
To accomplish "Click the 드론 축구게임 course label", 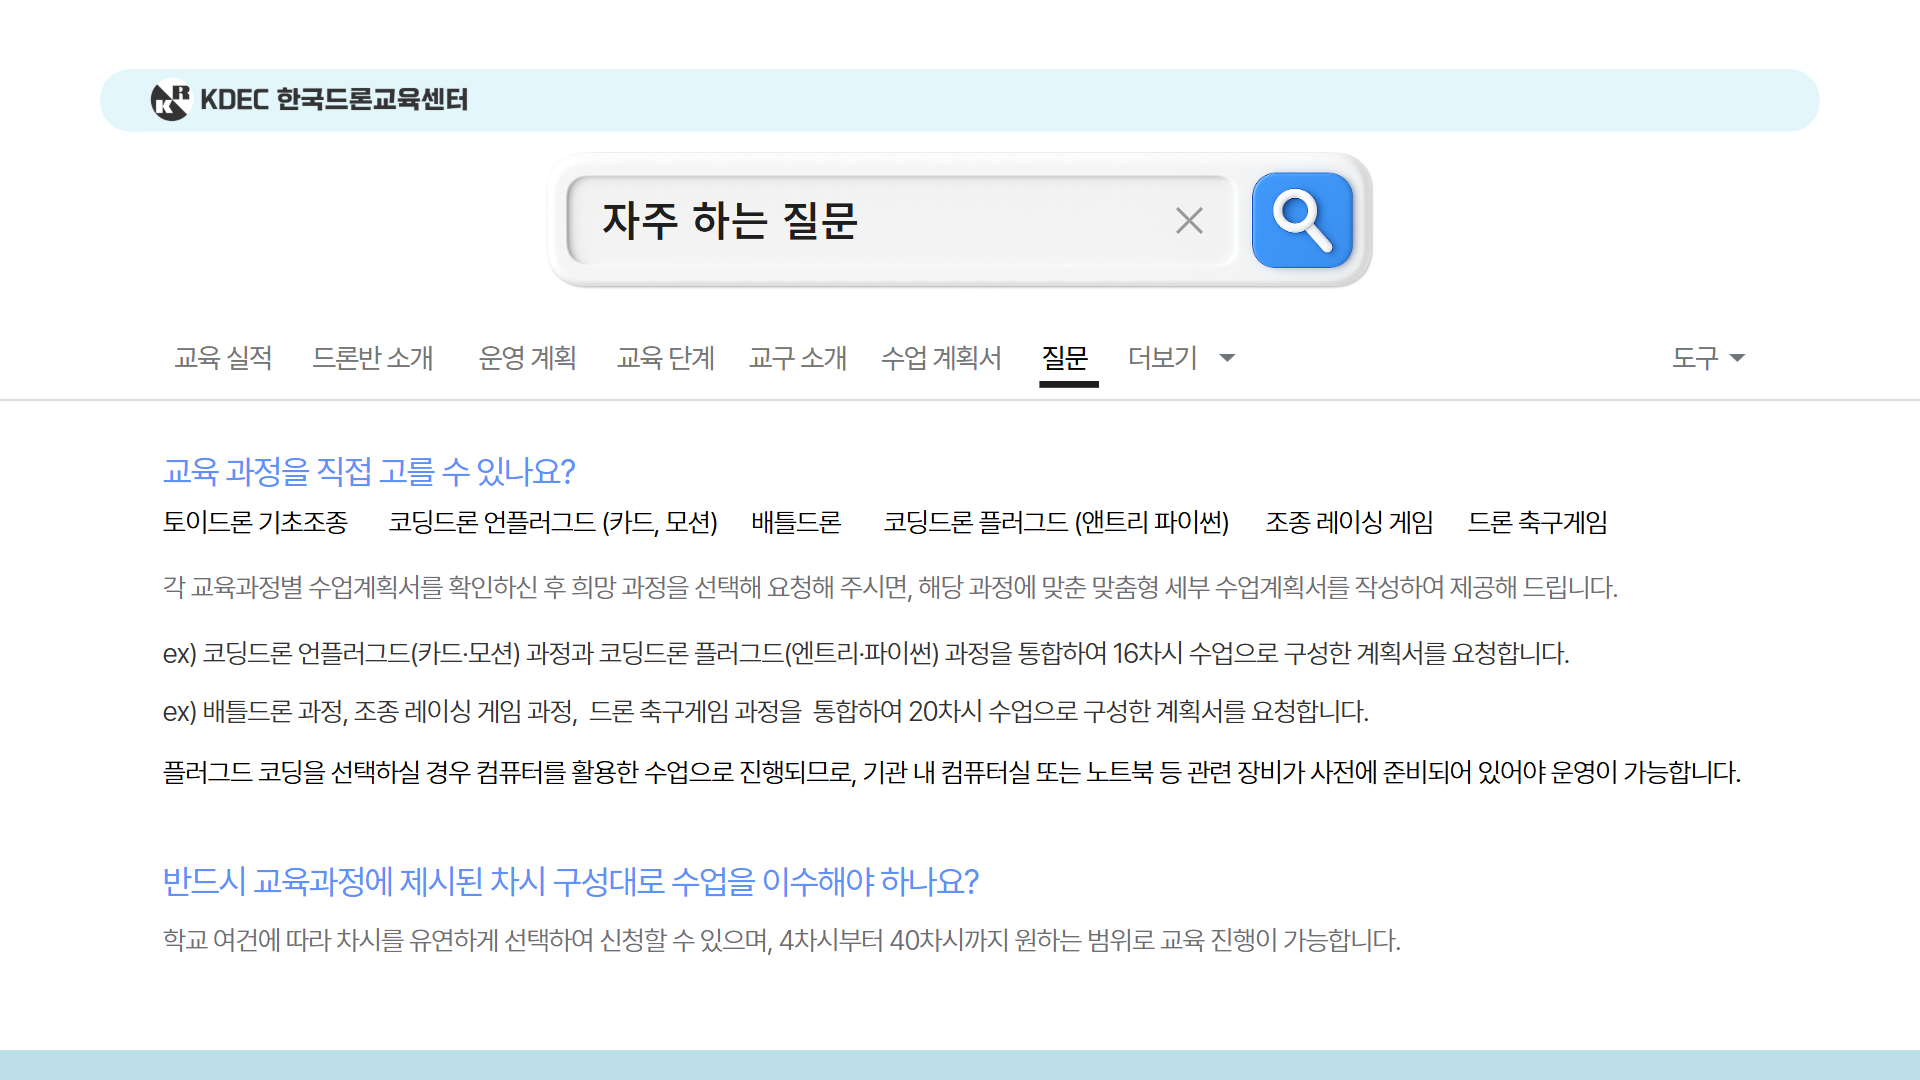I will (x=1540, y=523).
